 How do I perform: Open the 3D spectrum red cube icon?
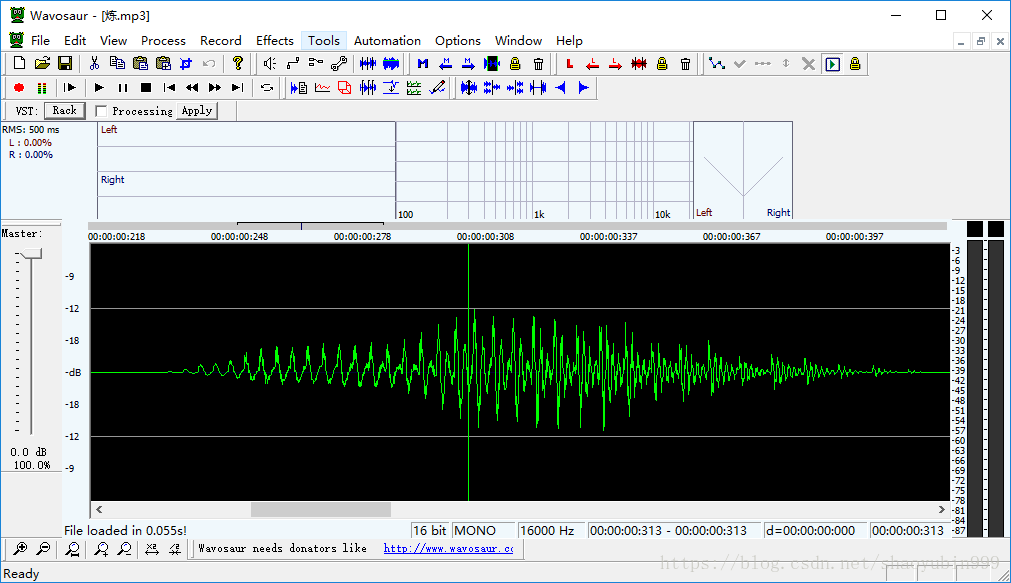pos(345,88)
